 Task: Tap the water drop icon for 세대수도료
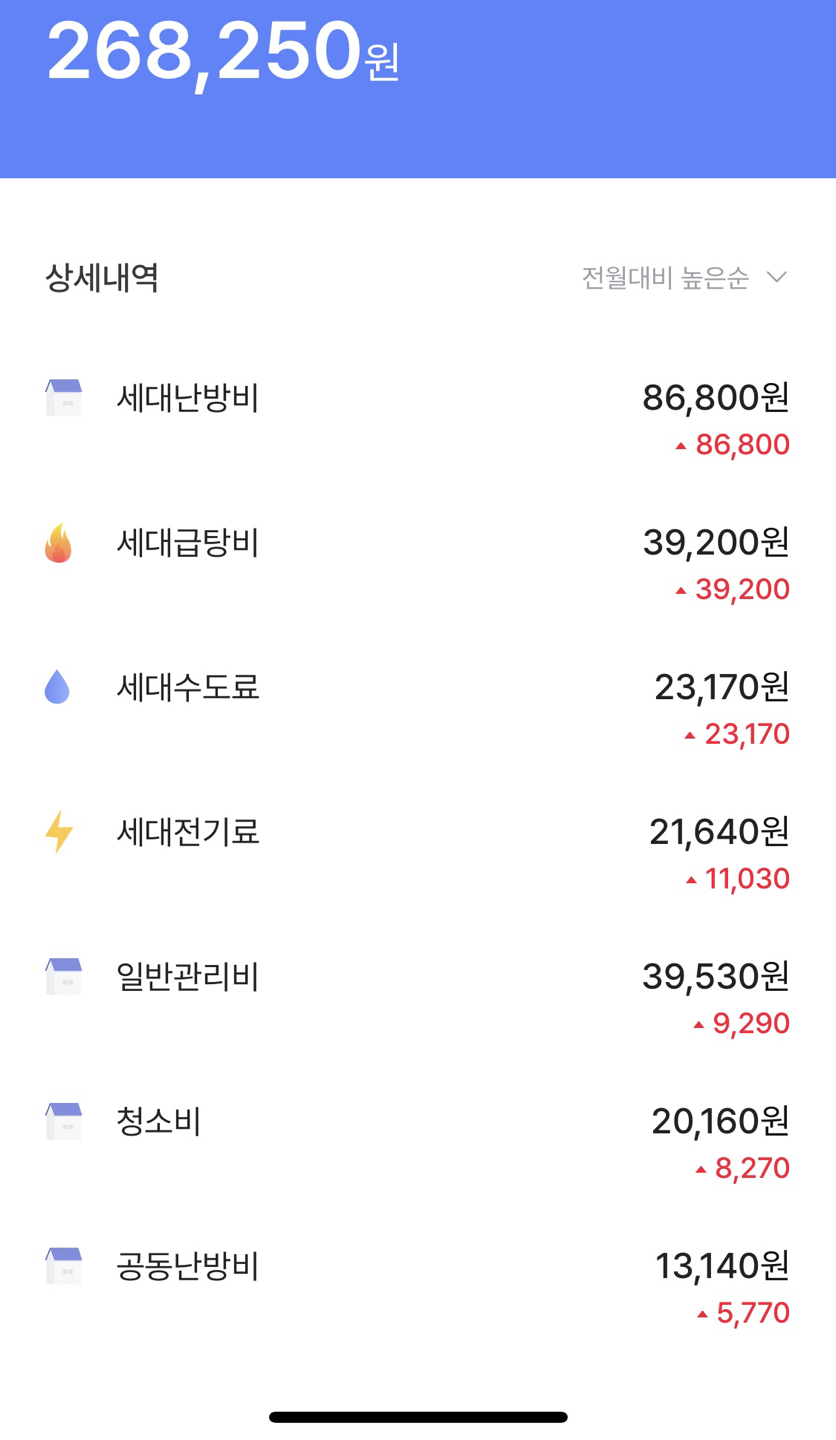pos(57,687)
